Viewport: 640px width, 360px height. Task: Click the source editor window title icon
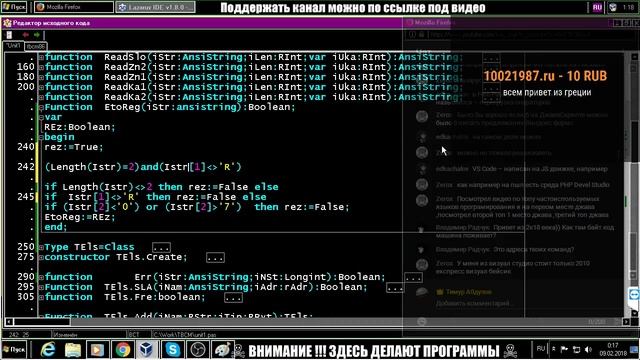(x=7, y=23)
